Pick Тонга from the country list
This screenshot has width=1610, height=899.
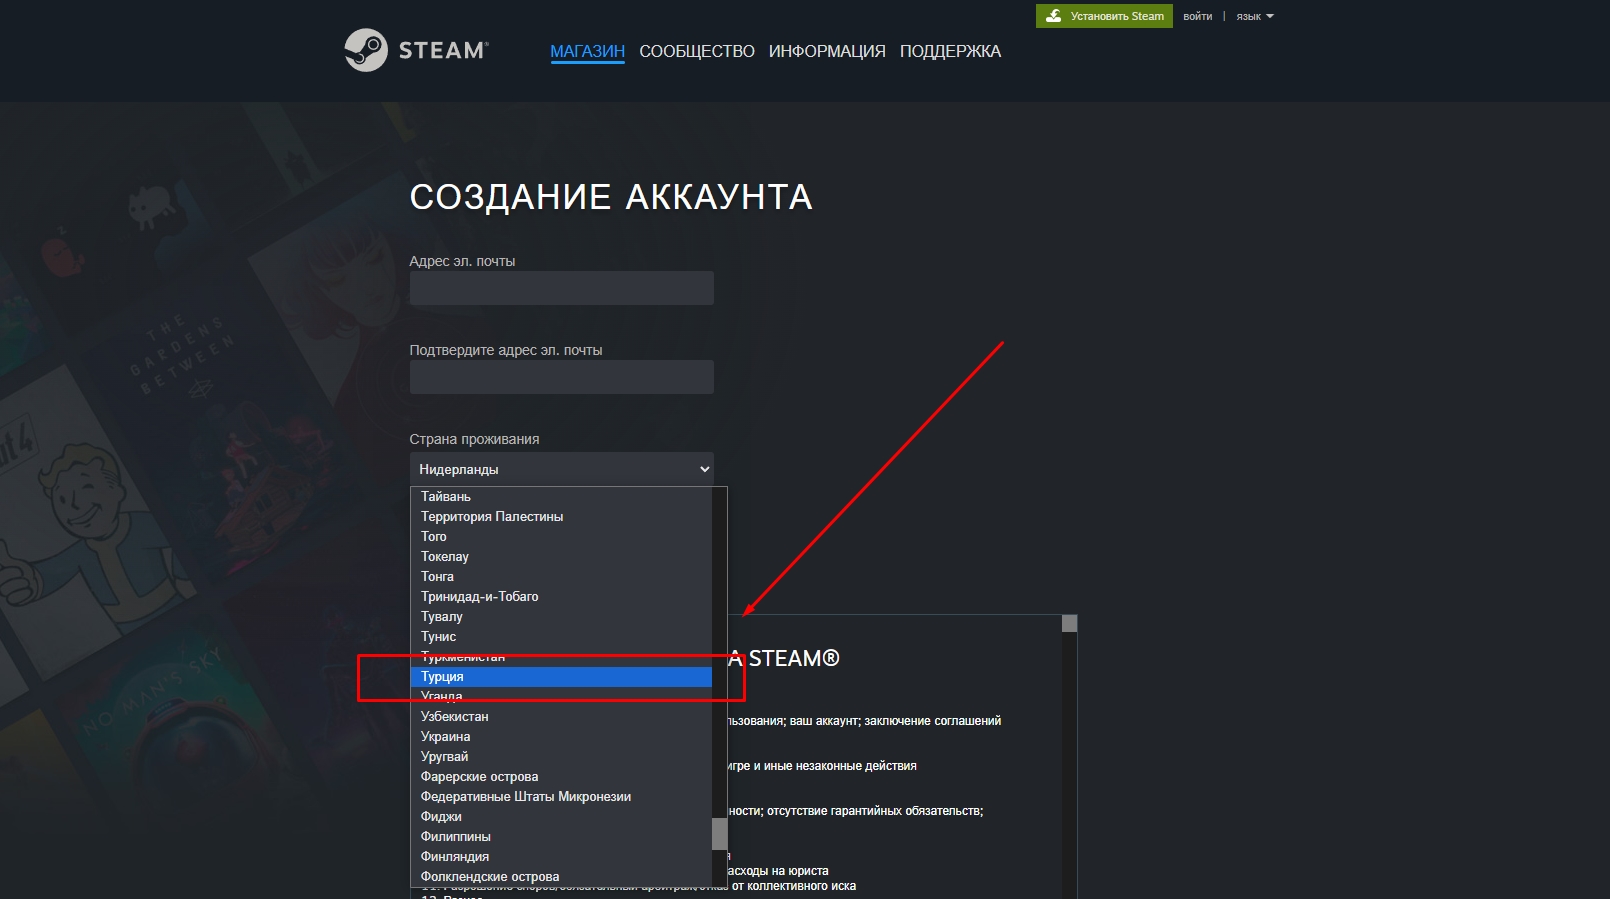tap(561, 577)
